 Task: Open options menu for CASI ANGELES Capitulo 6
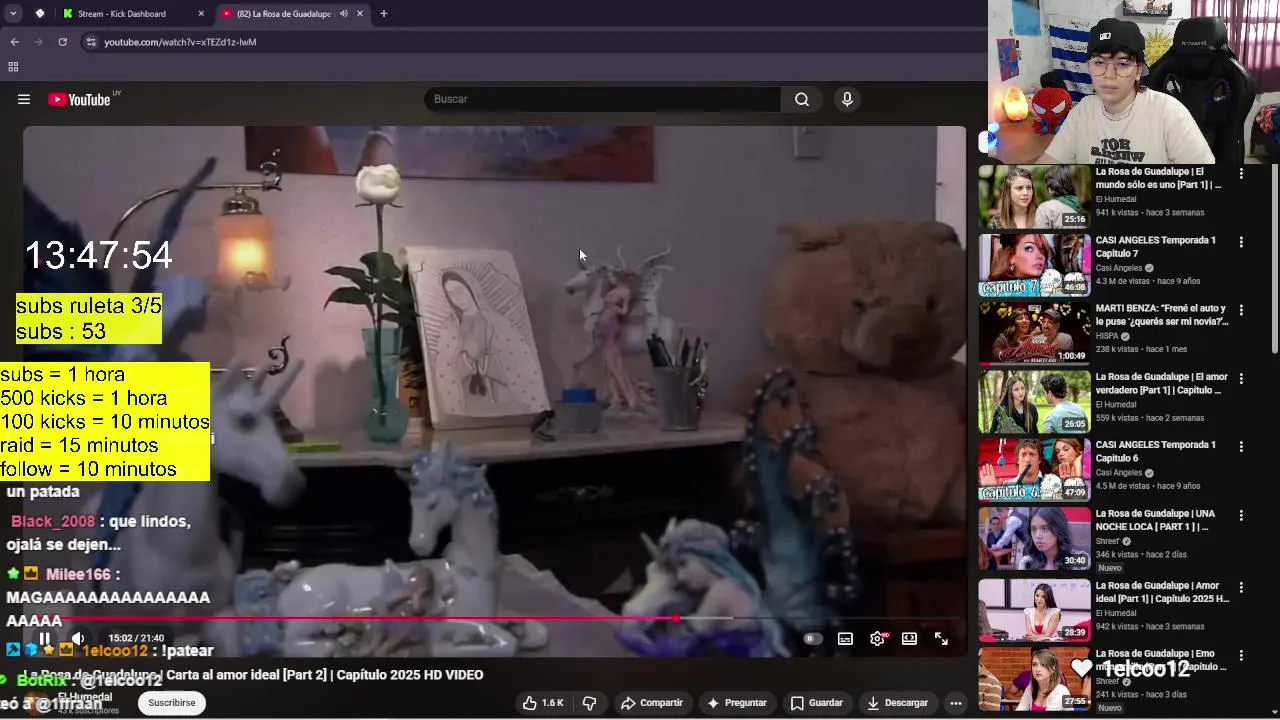(x=1241, y=447)
